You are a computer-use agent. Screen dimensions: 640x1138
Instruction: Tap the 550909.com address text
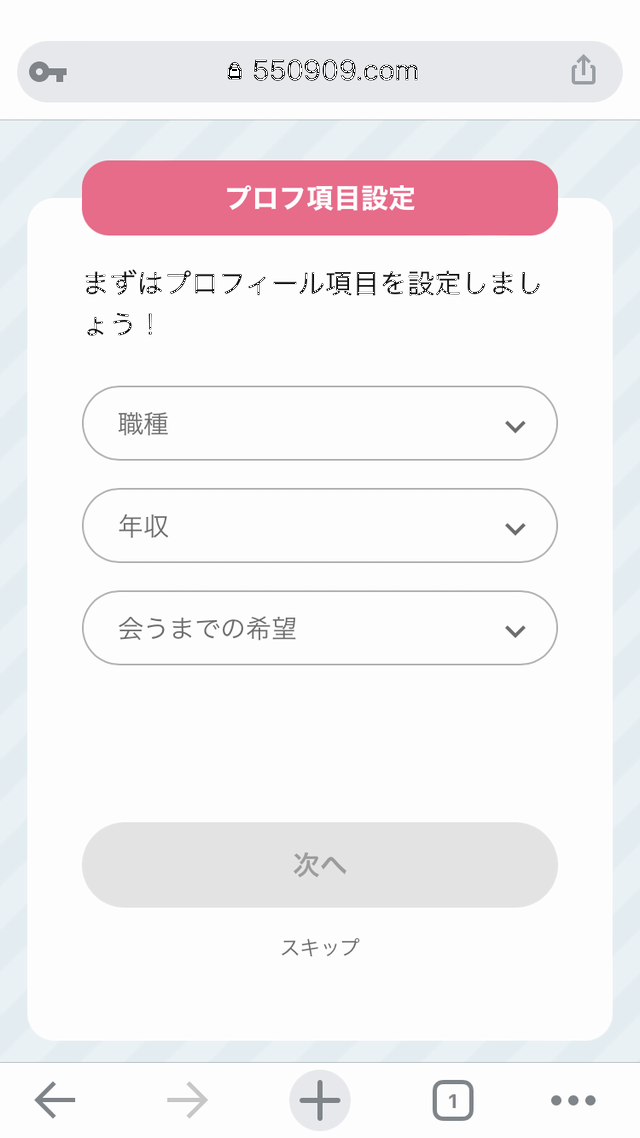point(335,71)
